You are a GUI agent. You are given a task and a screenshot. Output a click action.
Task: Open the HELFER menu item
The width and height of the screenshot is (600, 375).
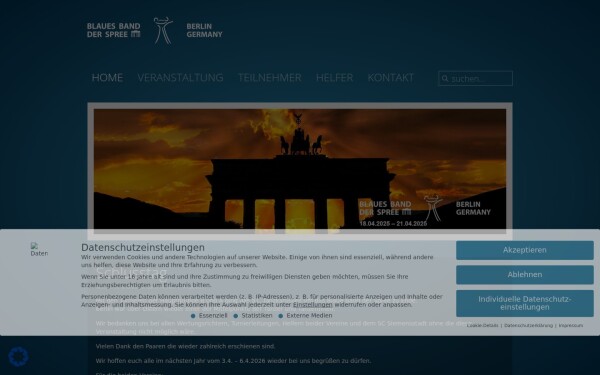[334, 78]
